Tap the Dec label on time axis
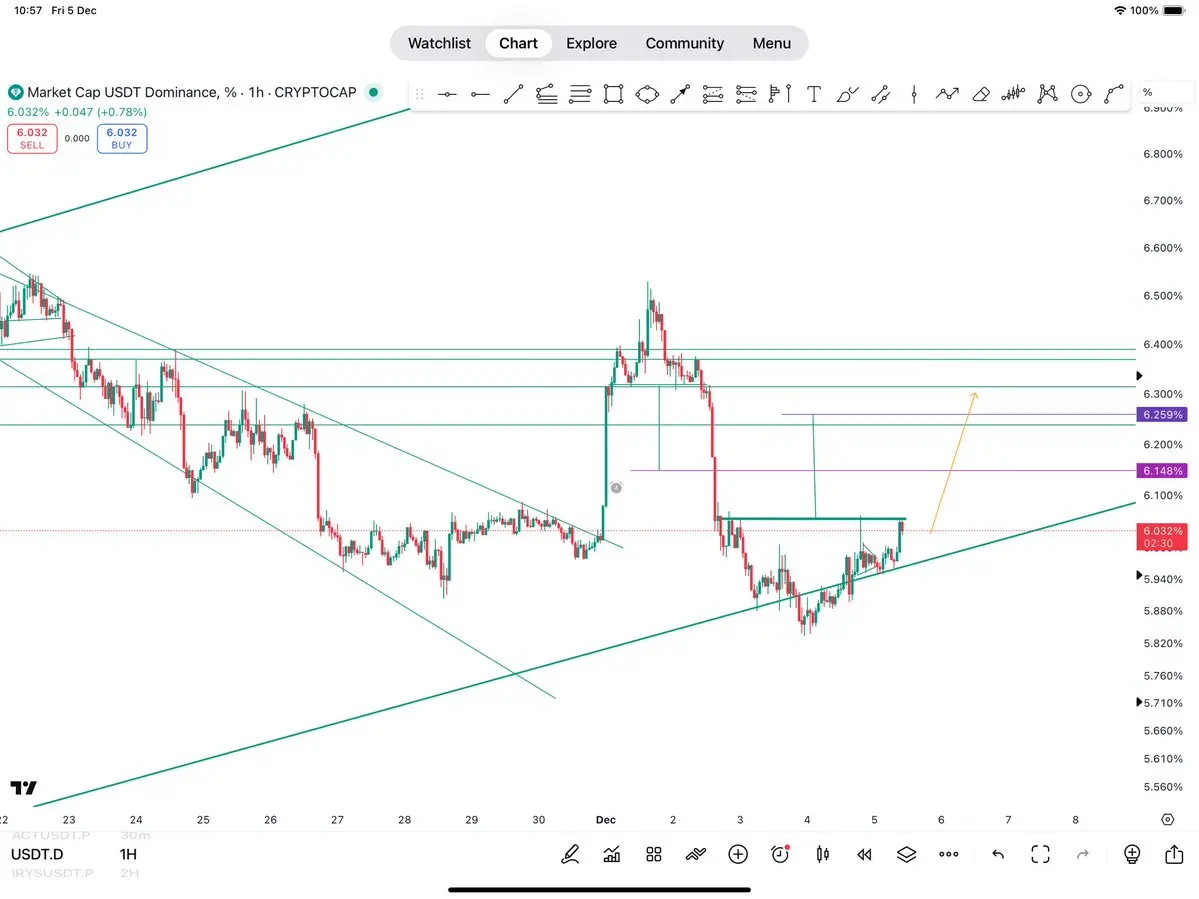 pyautogui.click(x=606, y=819)
